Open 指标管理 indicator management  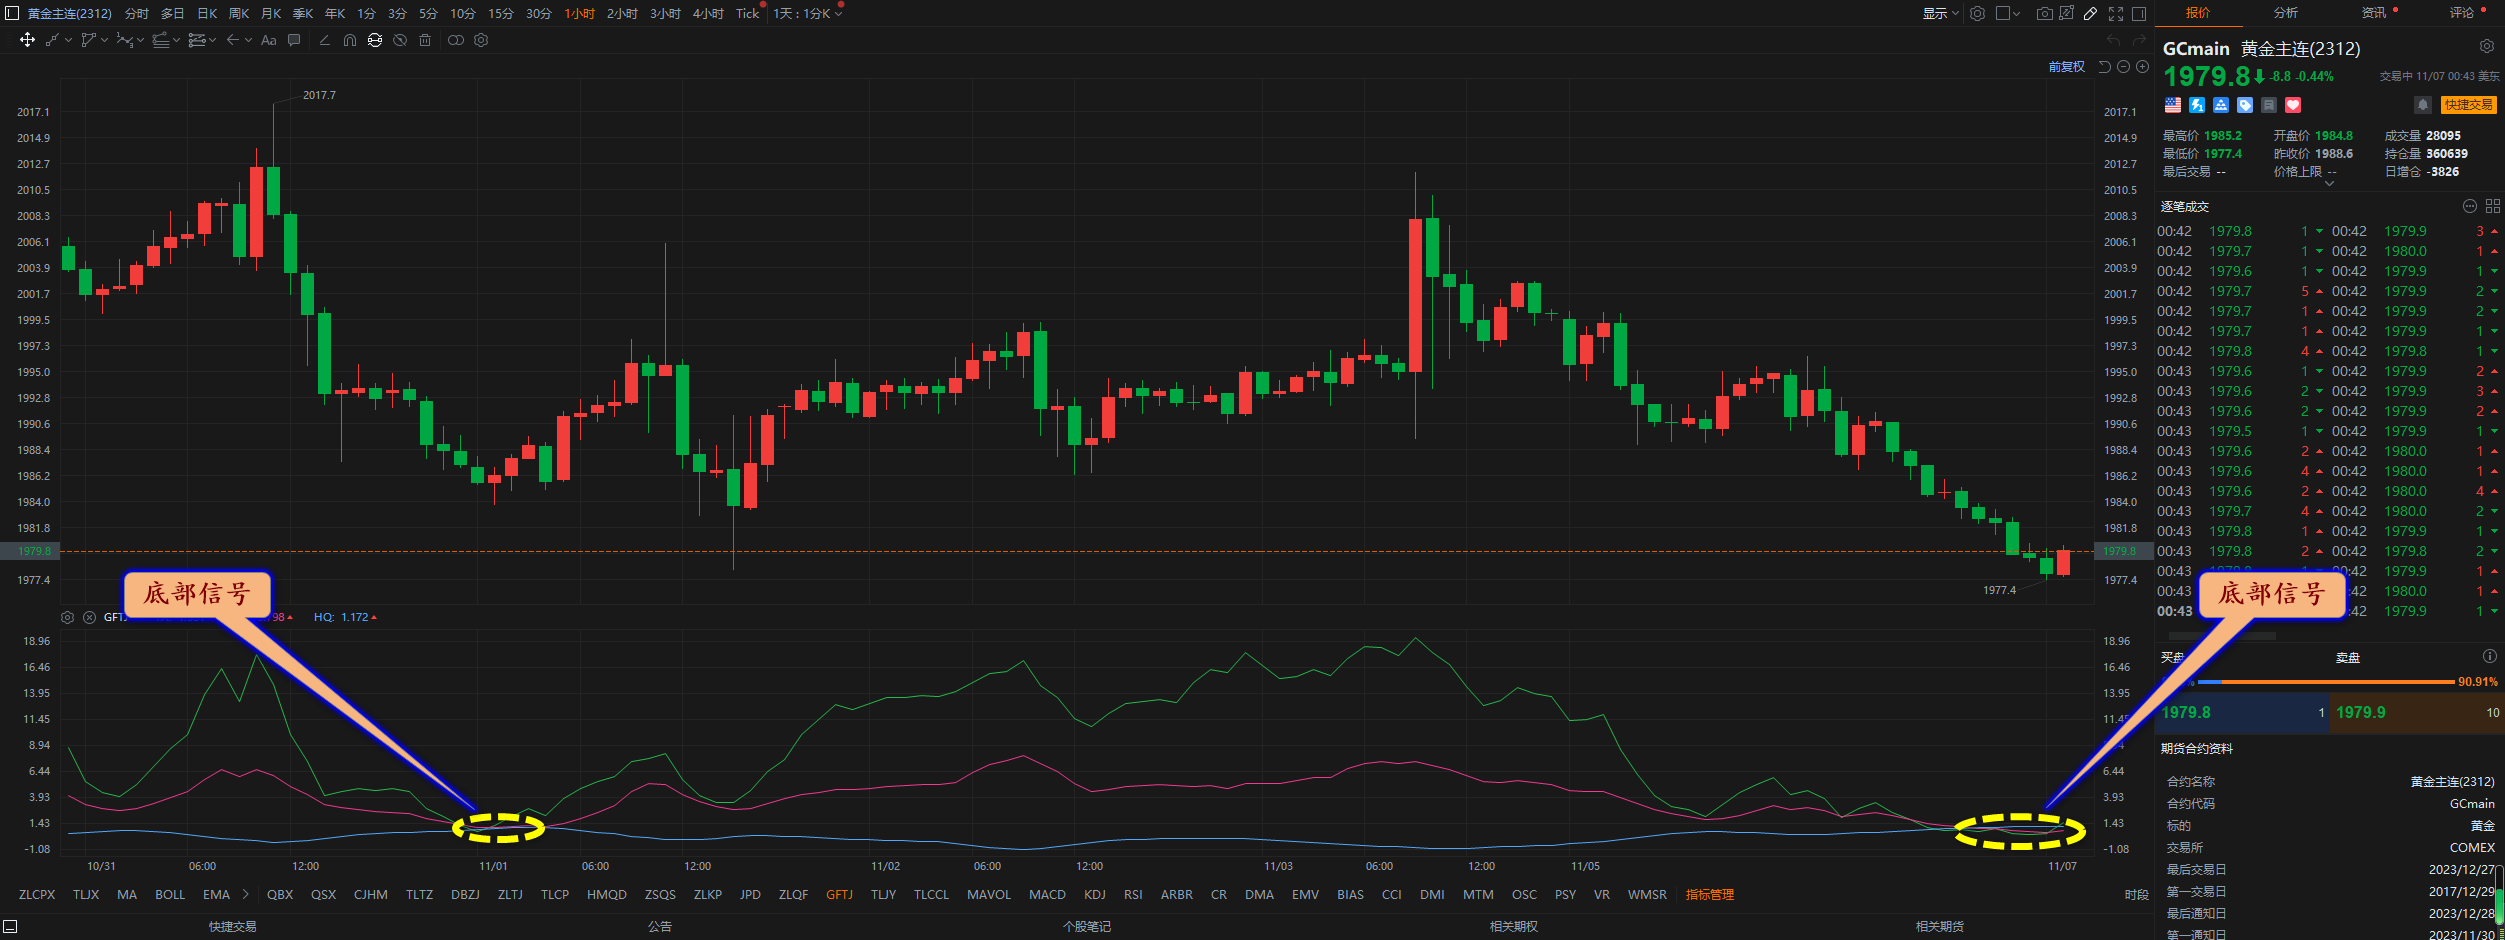(1710, 894)
